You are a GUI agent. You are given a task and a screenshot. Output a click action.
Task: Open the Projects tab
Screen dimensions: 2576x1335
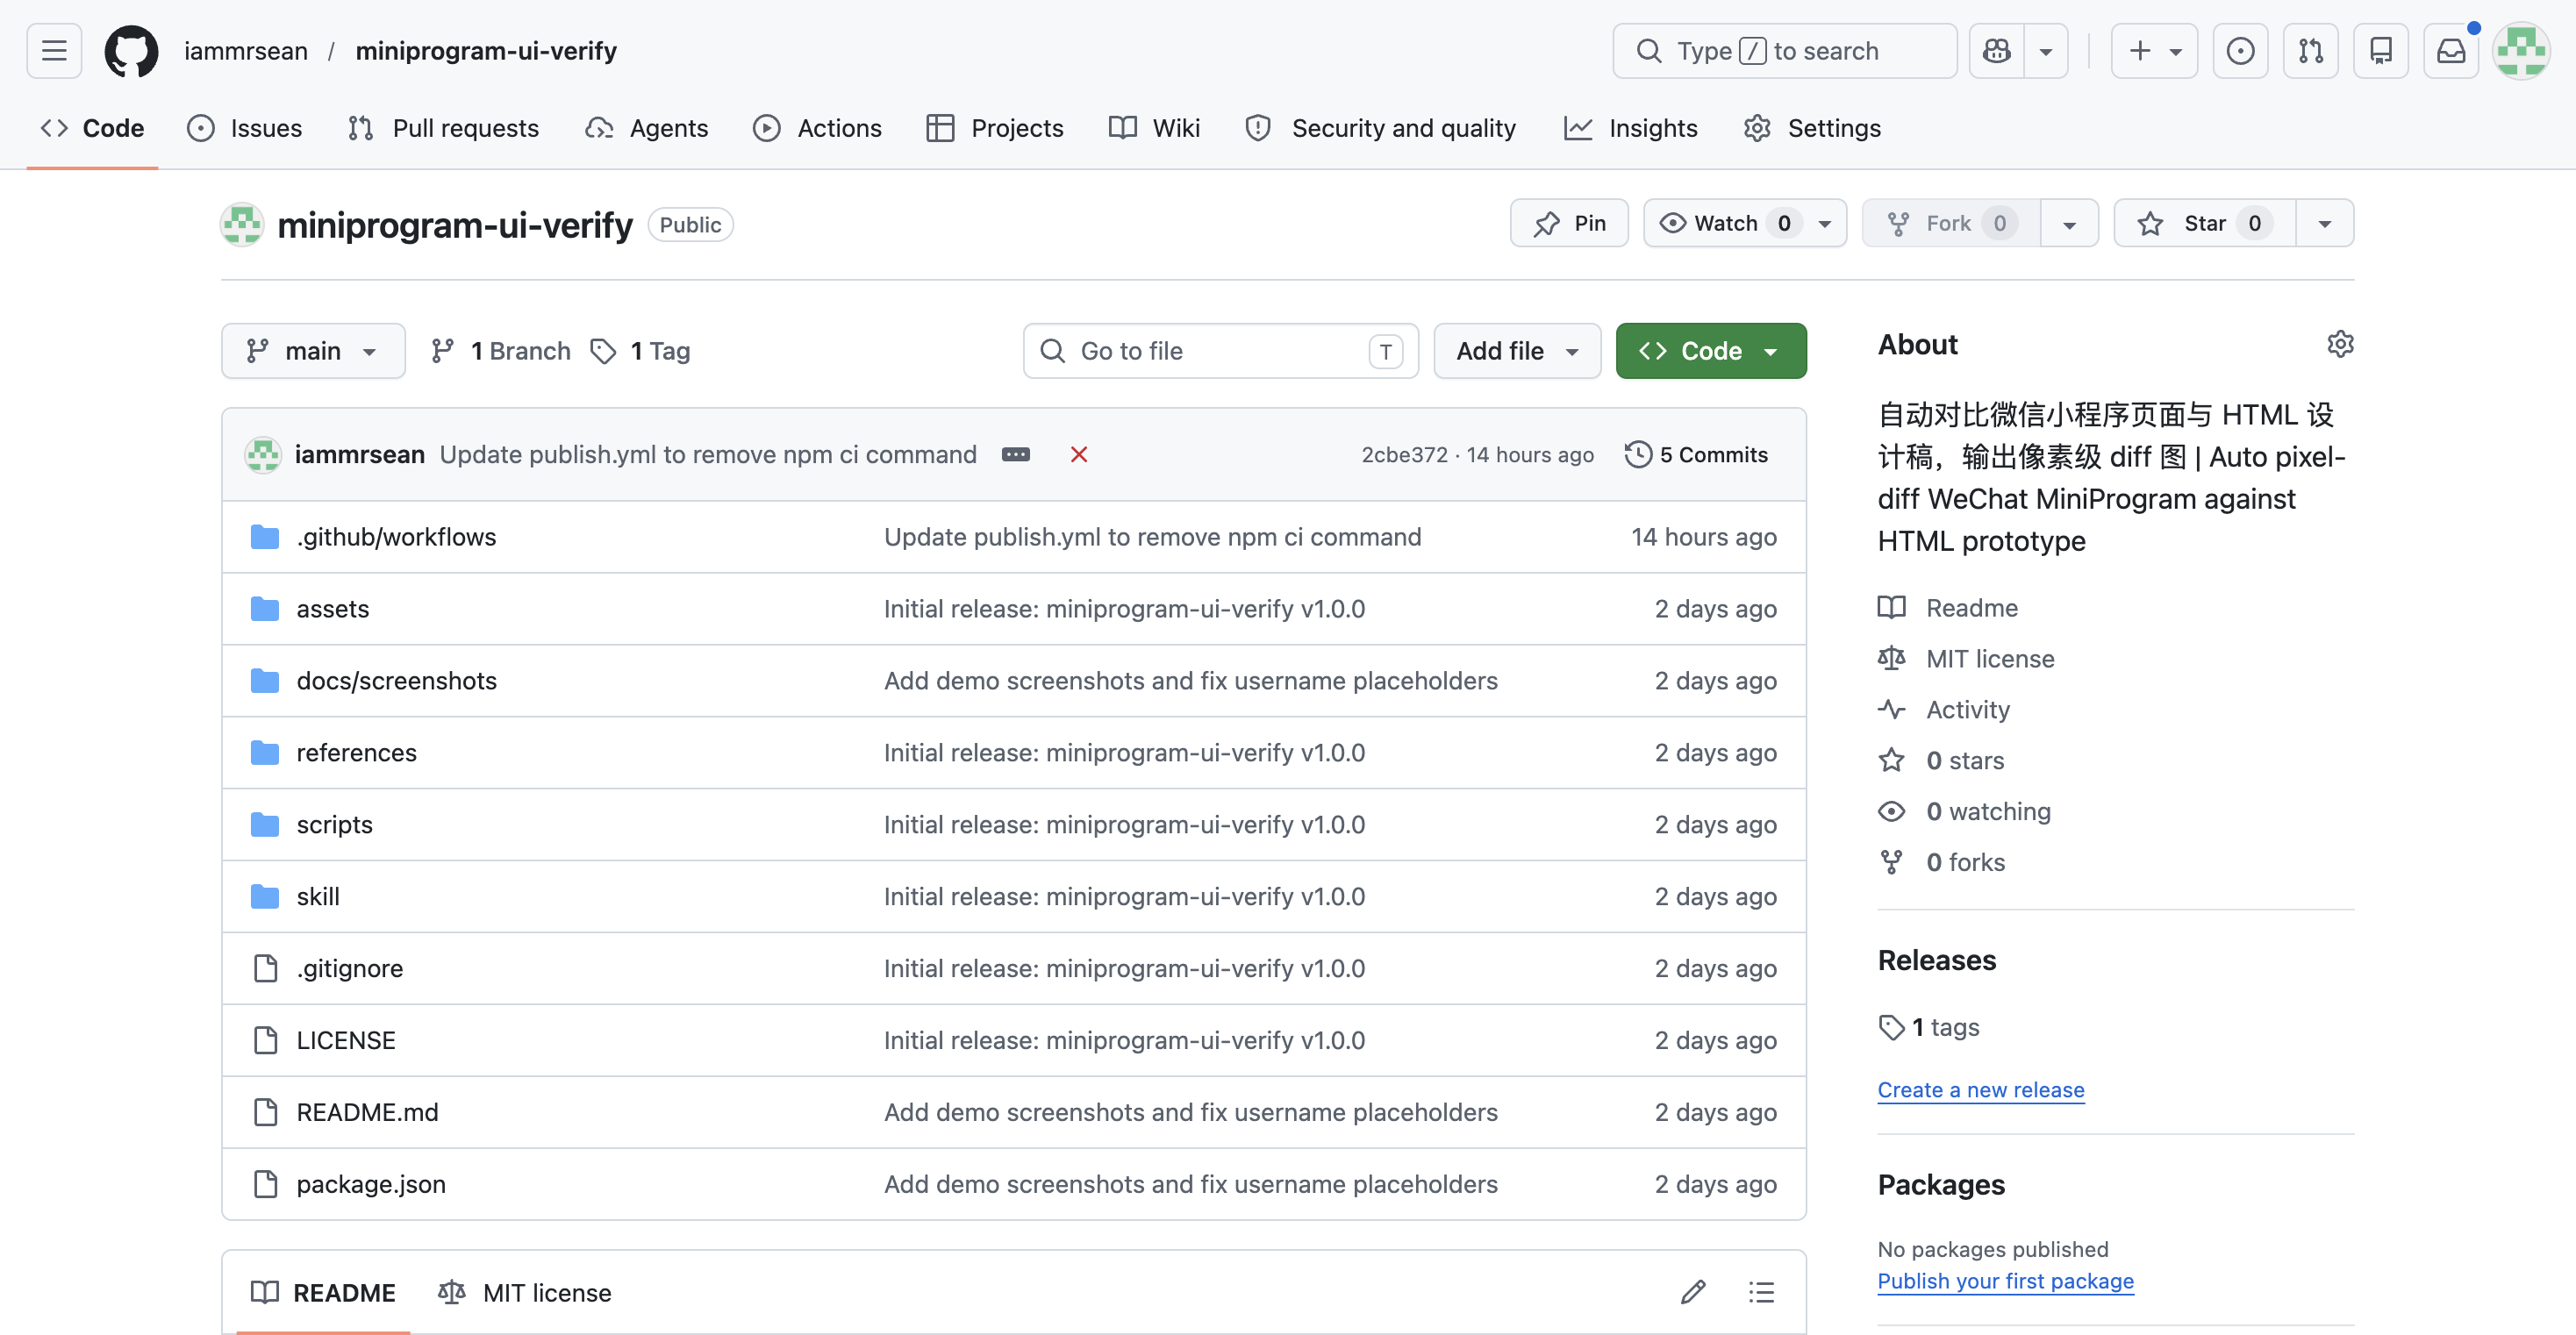click(x=996, y=128)
